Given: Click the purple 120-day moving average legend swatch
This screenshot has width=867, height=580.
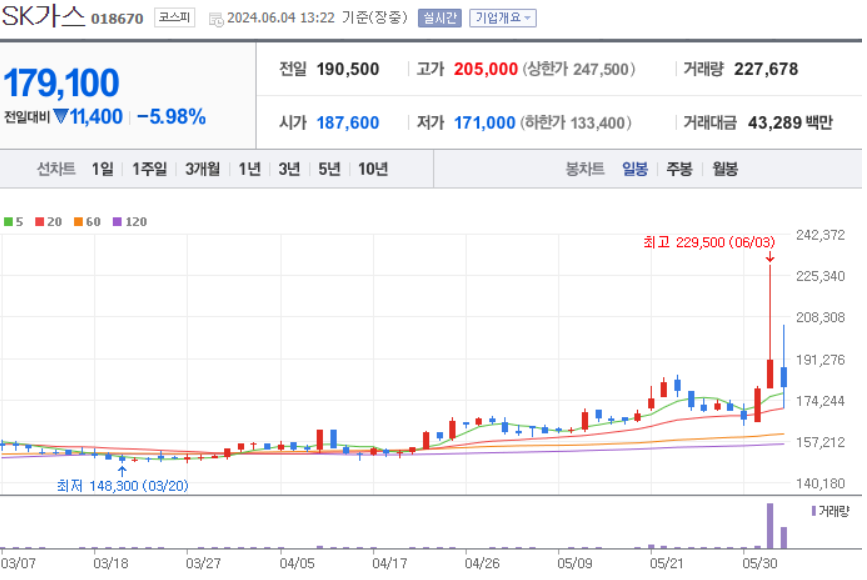Looking at the screenshot, I should (117, 222).
